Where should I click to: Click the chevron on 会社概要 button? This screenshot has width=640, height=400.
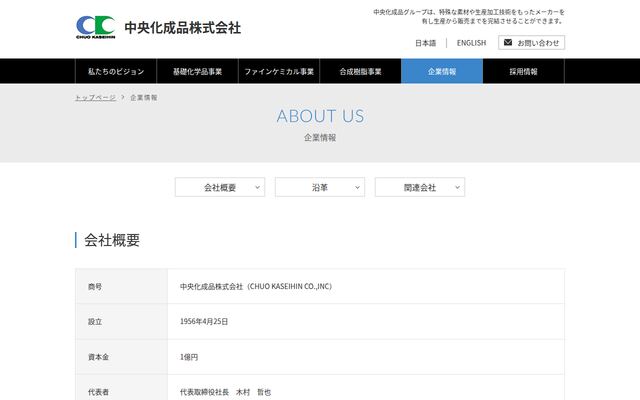pyautogui.click(x=257, y=187)
